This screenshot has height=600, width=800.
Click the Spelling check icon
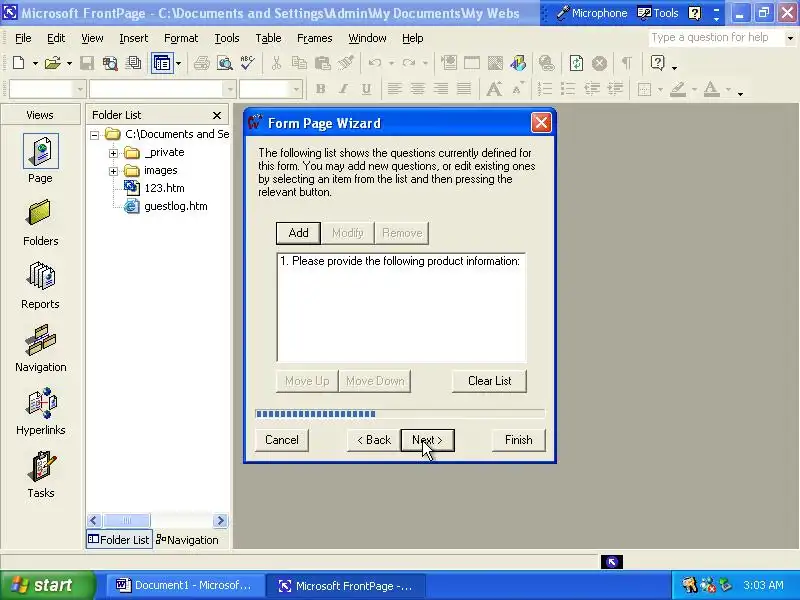tap(247, 63)
